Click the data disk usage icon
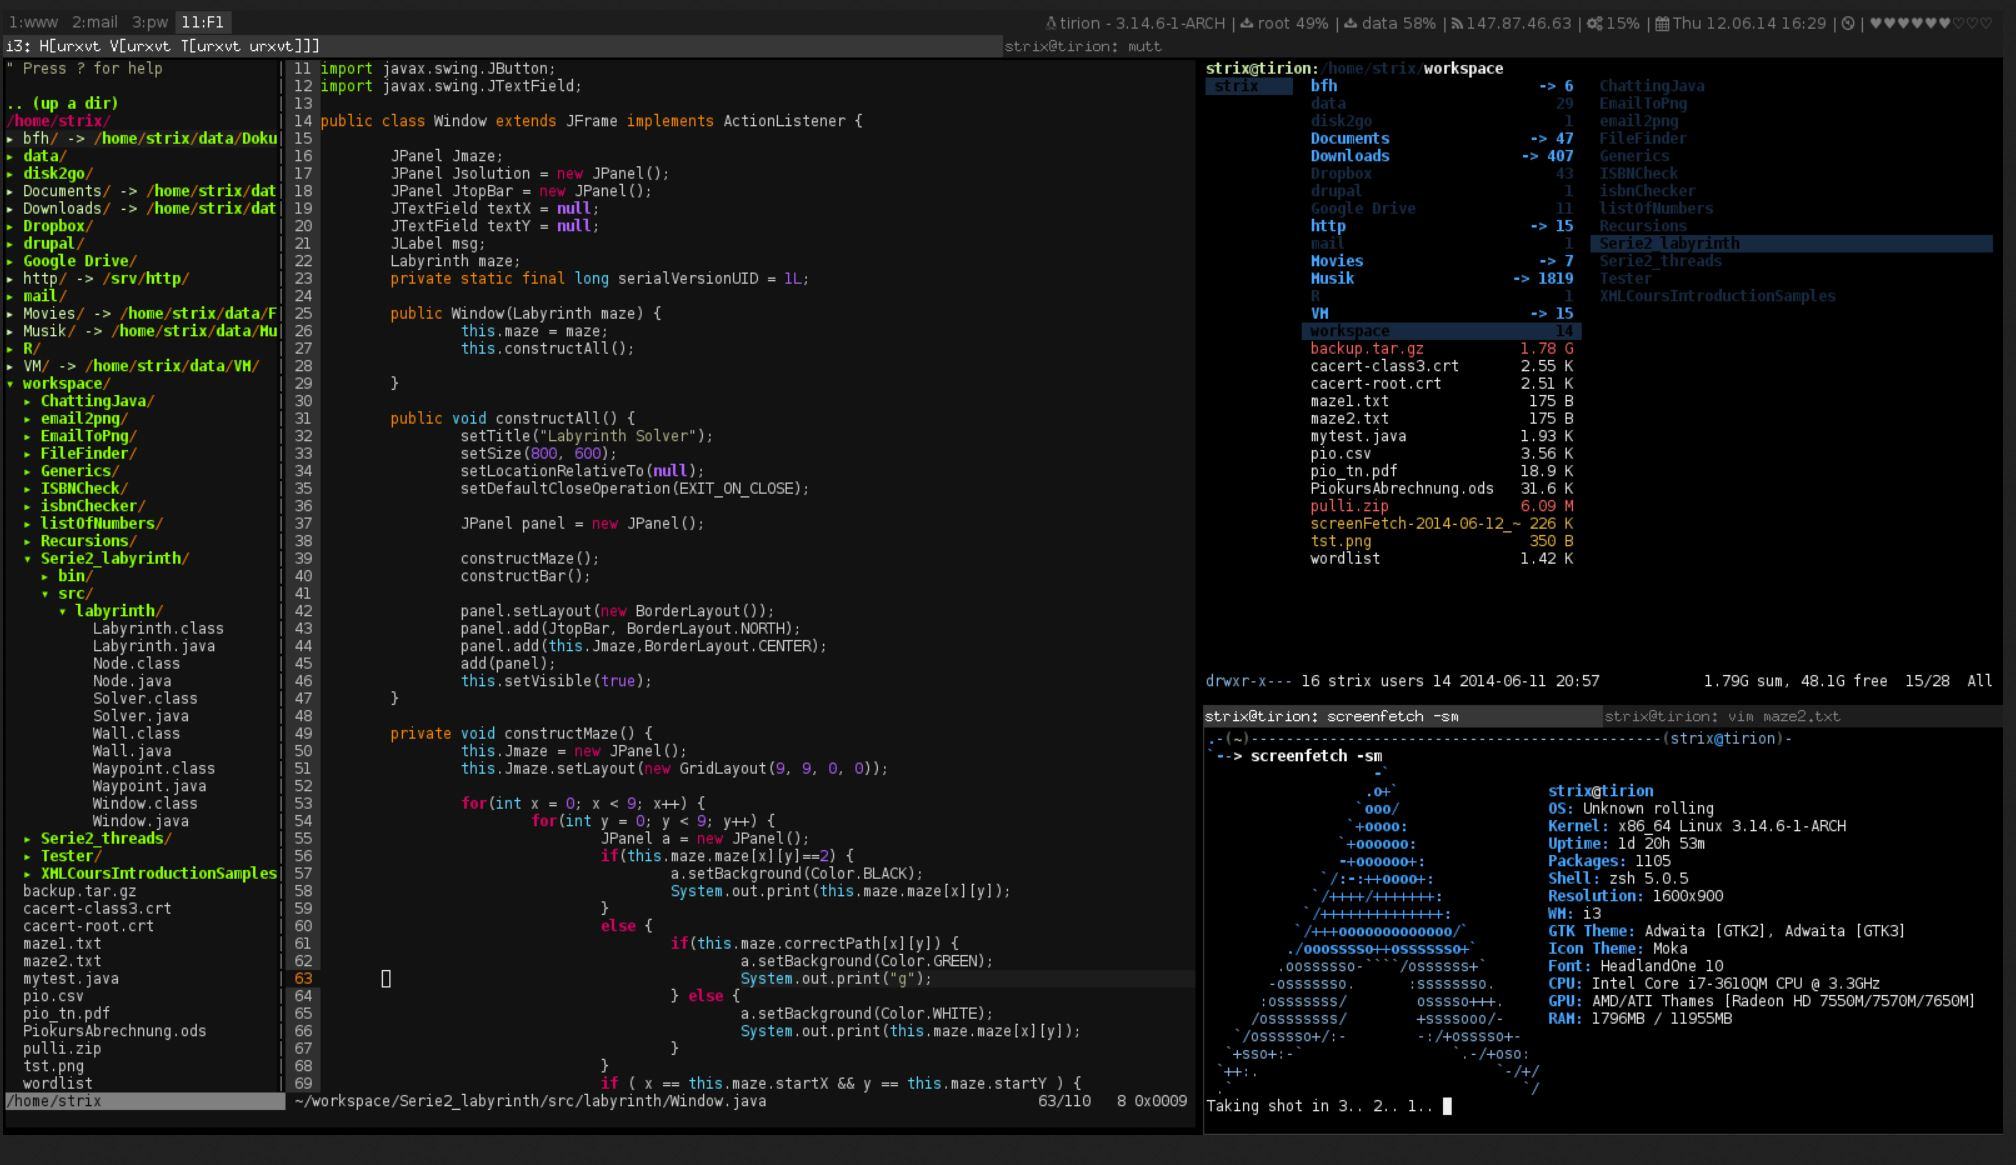Screen dimensions: 2016x1165 [x=1350, y=23]
